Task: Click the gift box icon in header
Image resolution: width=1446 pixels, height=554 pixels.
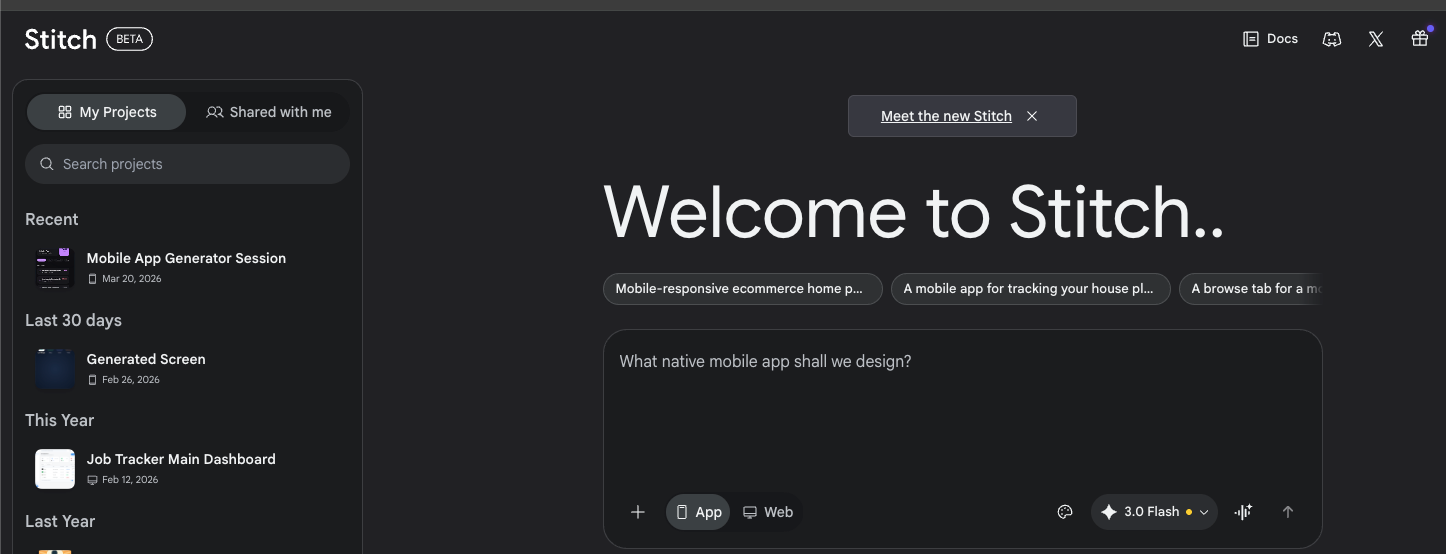Action: pyautogui.click(x=1420, y=39)
